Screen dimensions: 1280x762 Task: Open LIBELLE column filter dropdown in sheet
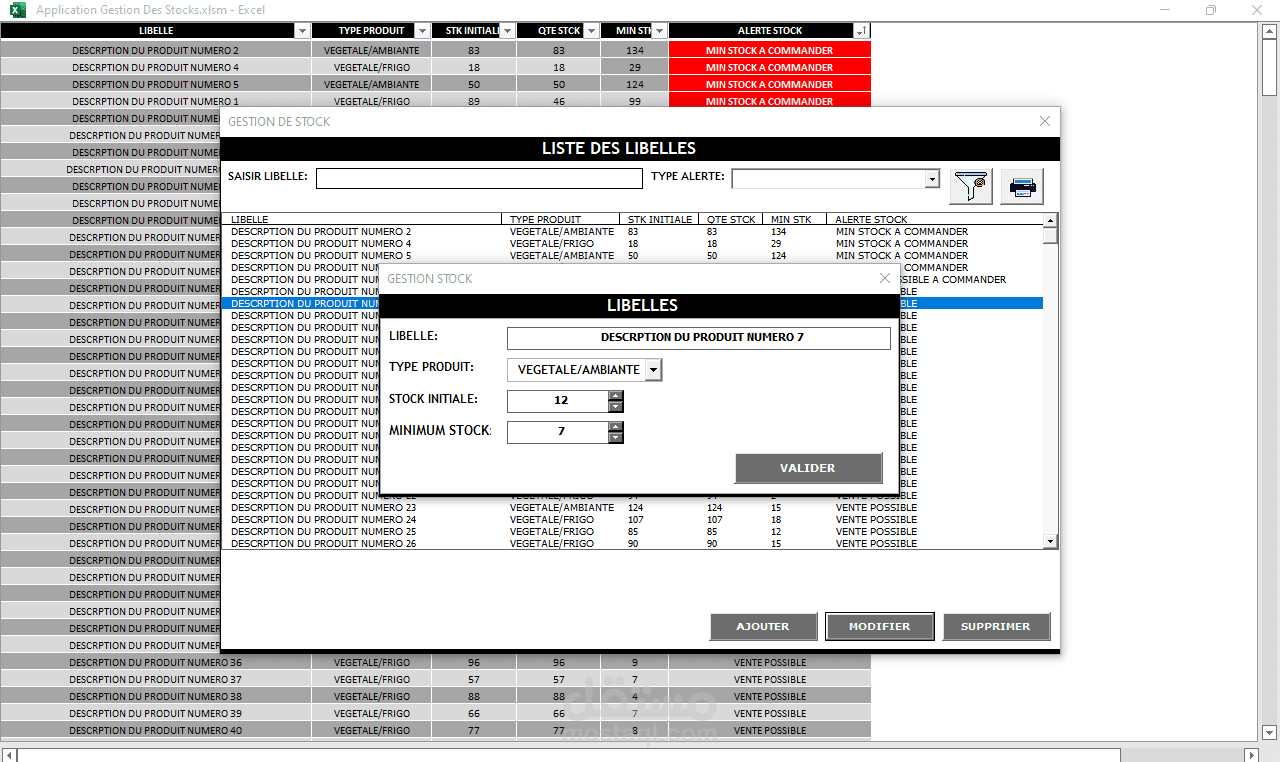pyautogui.click(x=303, y=31)
